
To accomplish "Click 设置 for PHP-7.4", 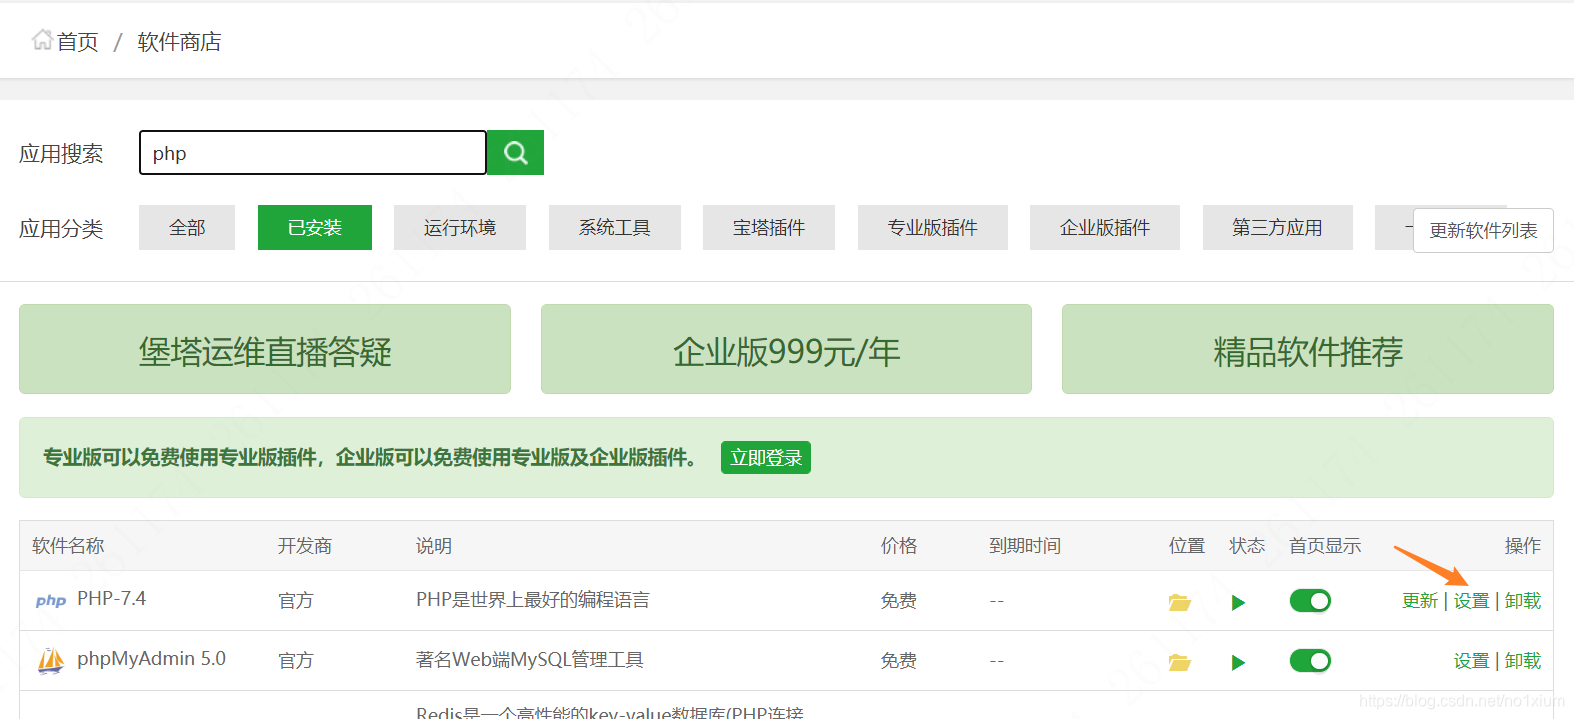I will click(x=1471, y=601).
